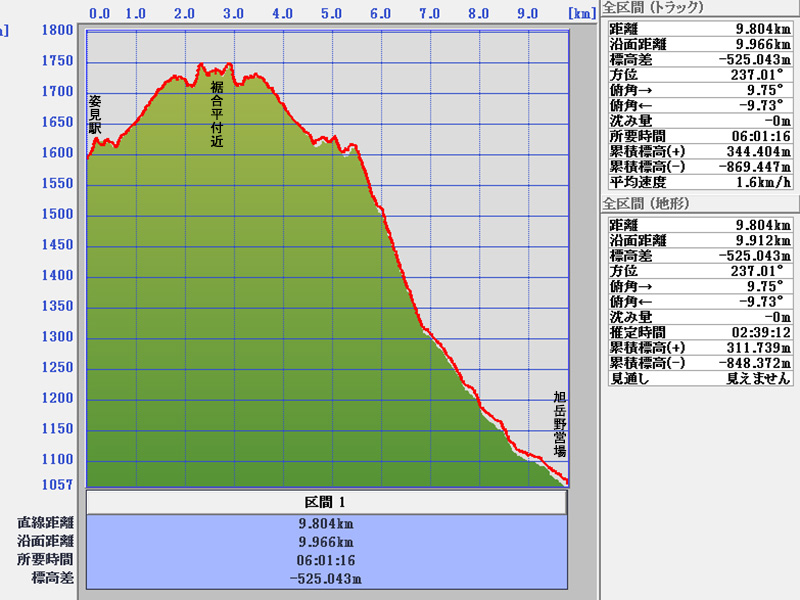The width and height of the screenshot is (800, 600).
Task: Click the 直線距離 value in the bottom table
Action: pyautogui.click(x=326, y=523)
